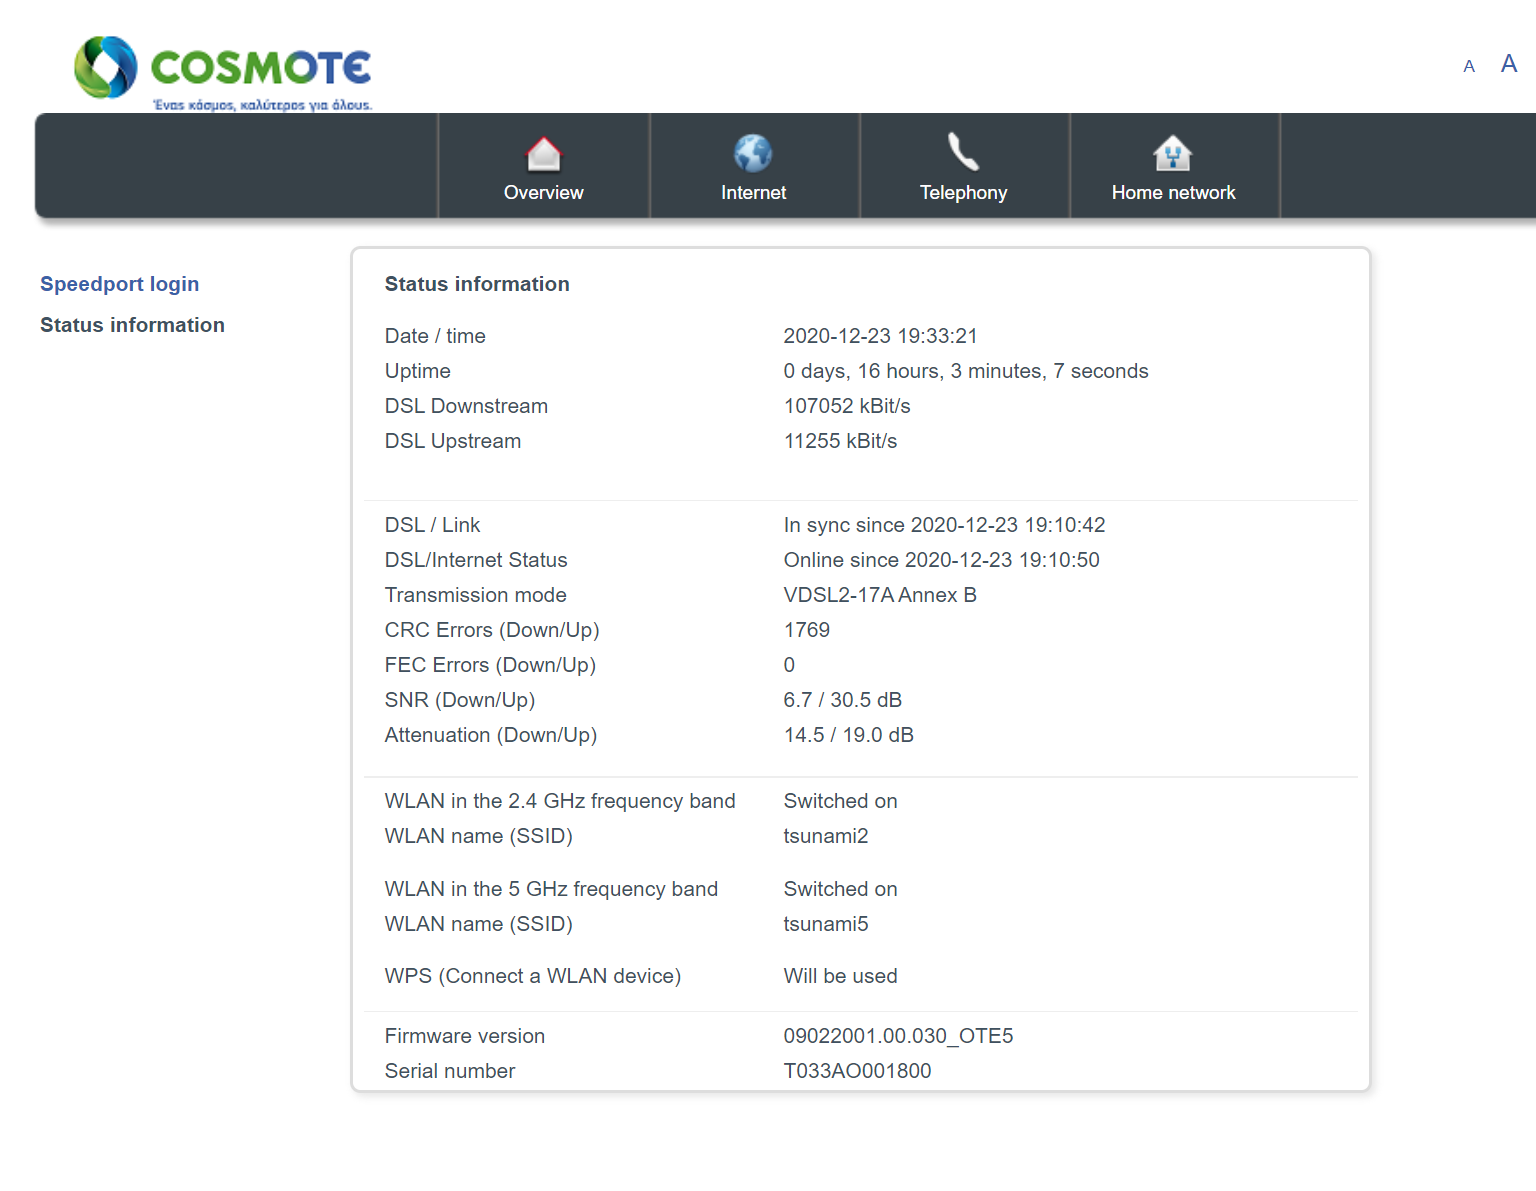The height and width of the screenshot is (1191, 1536).
Task: Click transmission mode VDSL2-17A Annex B
Action: [x=880, y=595]
